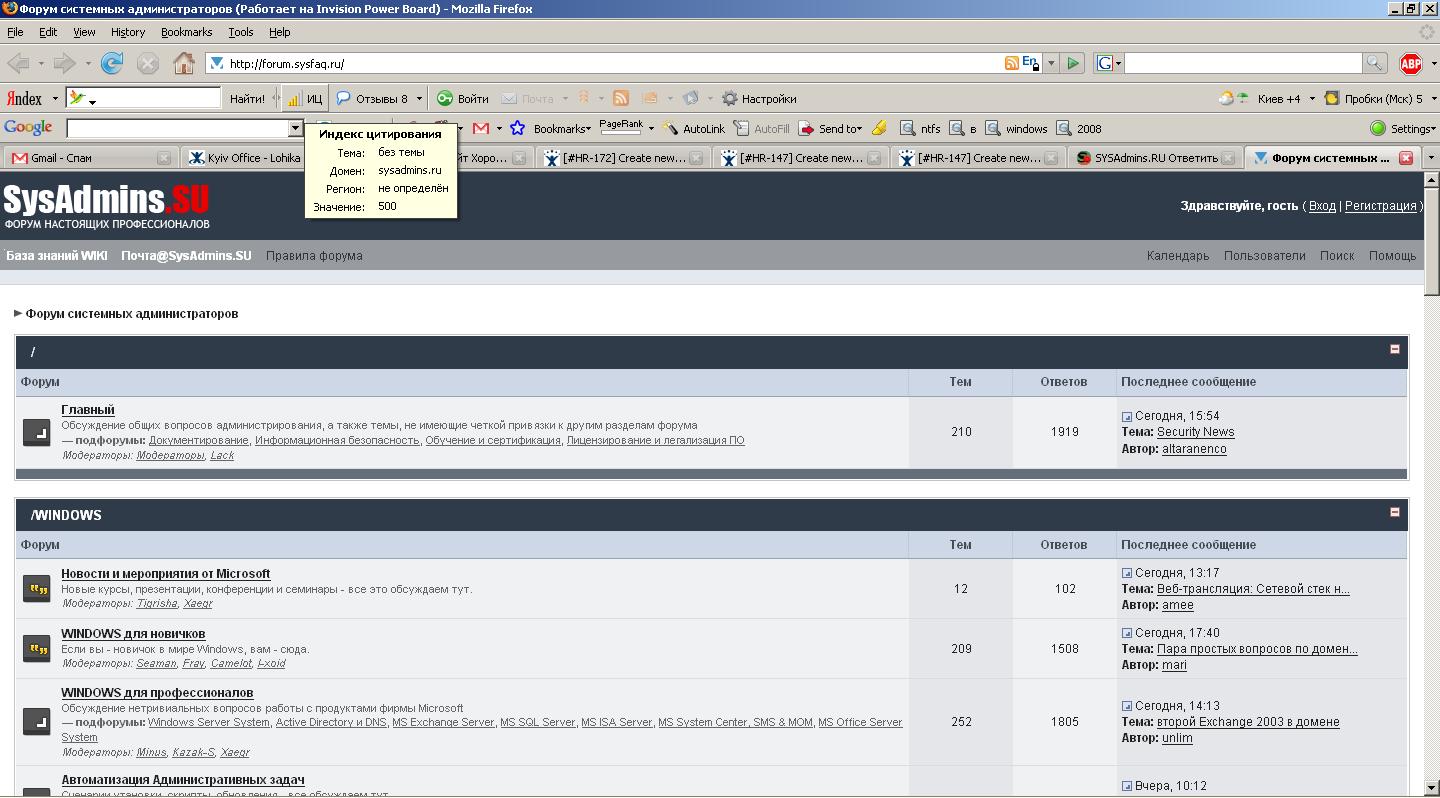Open Киев +4 weather widget

tap(1260, 98)
